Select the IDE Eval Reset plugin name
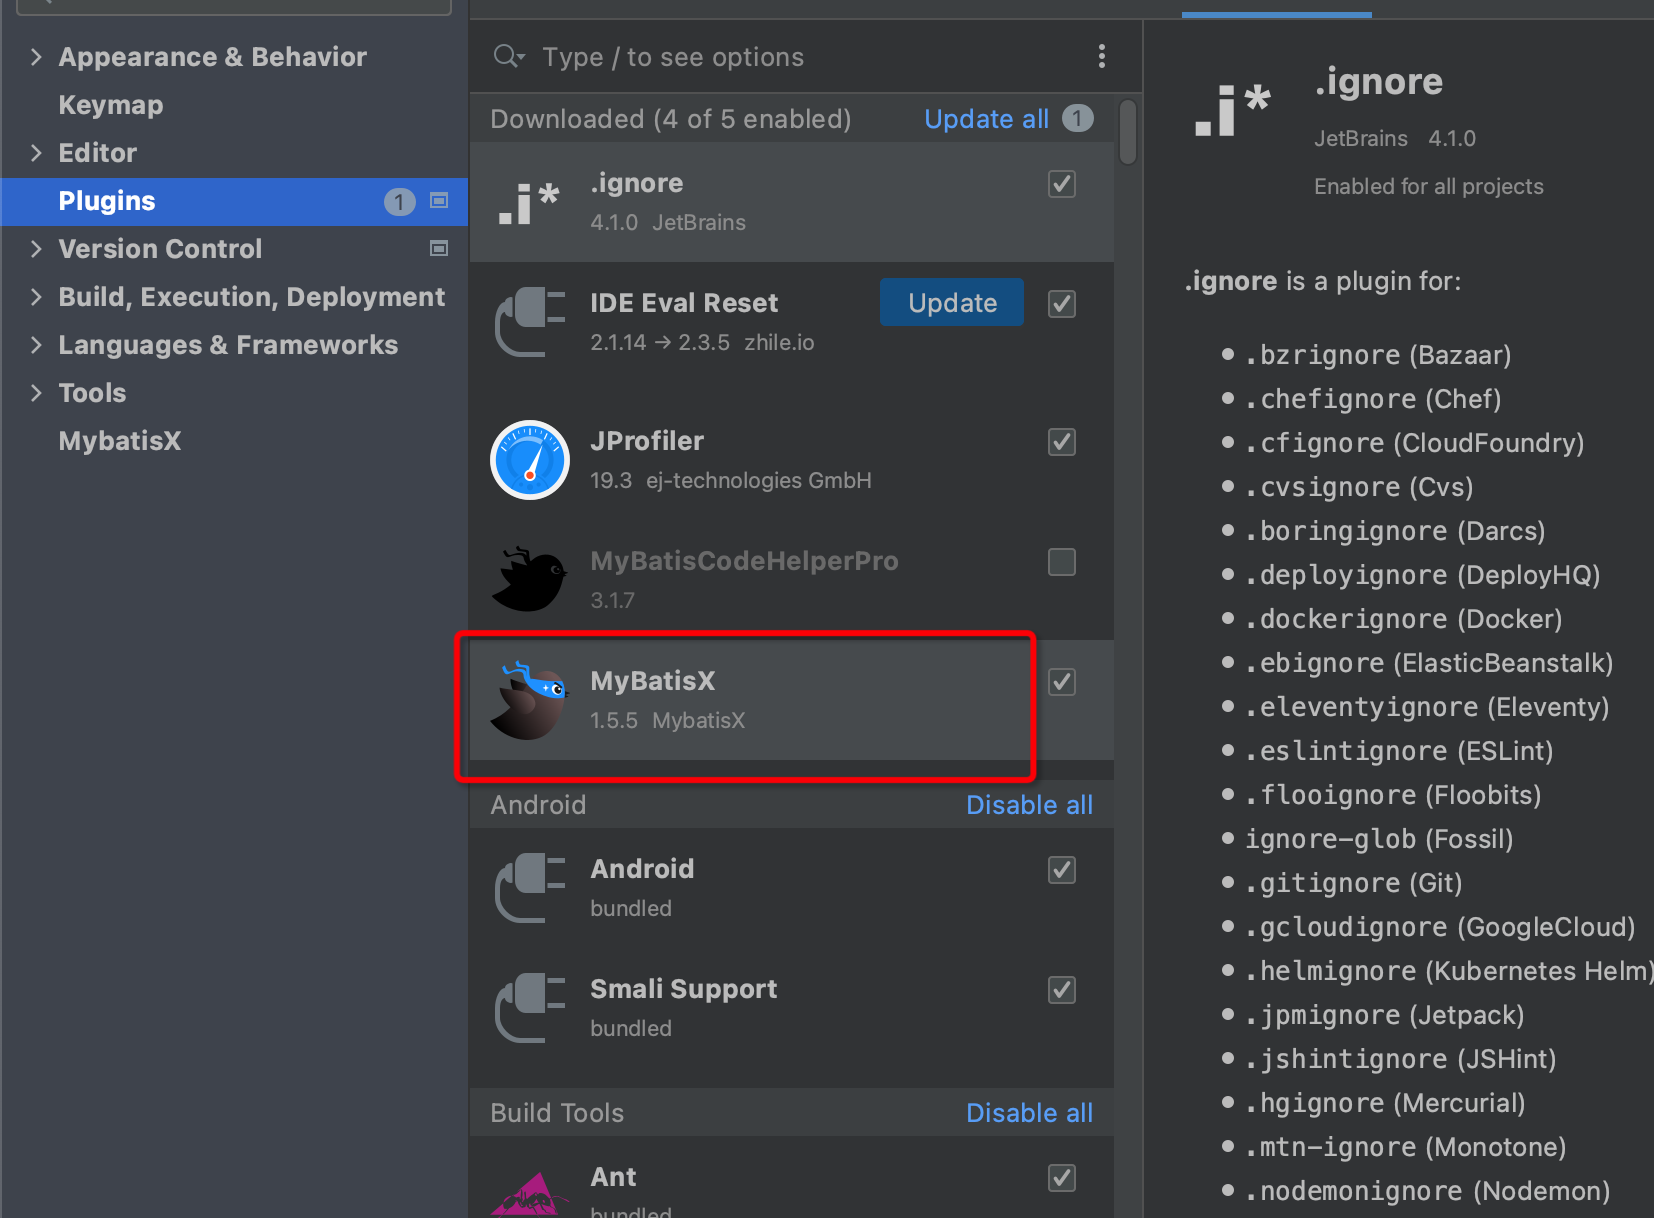The width and height of the screenshot is (1654, 1218). (684, 303)
